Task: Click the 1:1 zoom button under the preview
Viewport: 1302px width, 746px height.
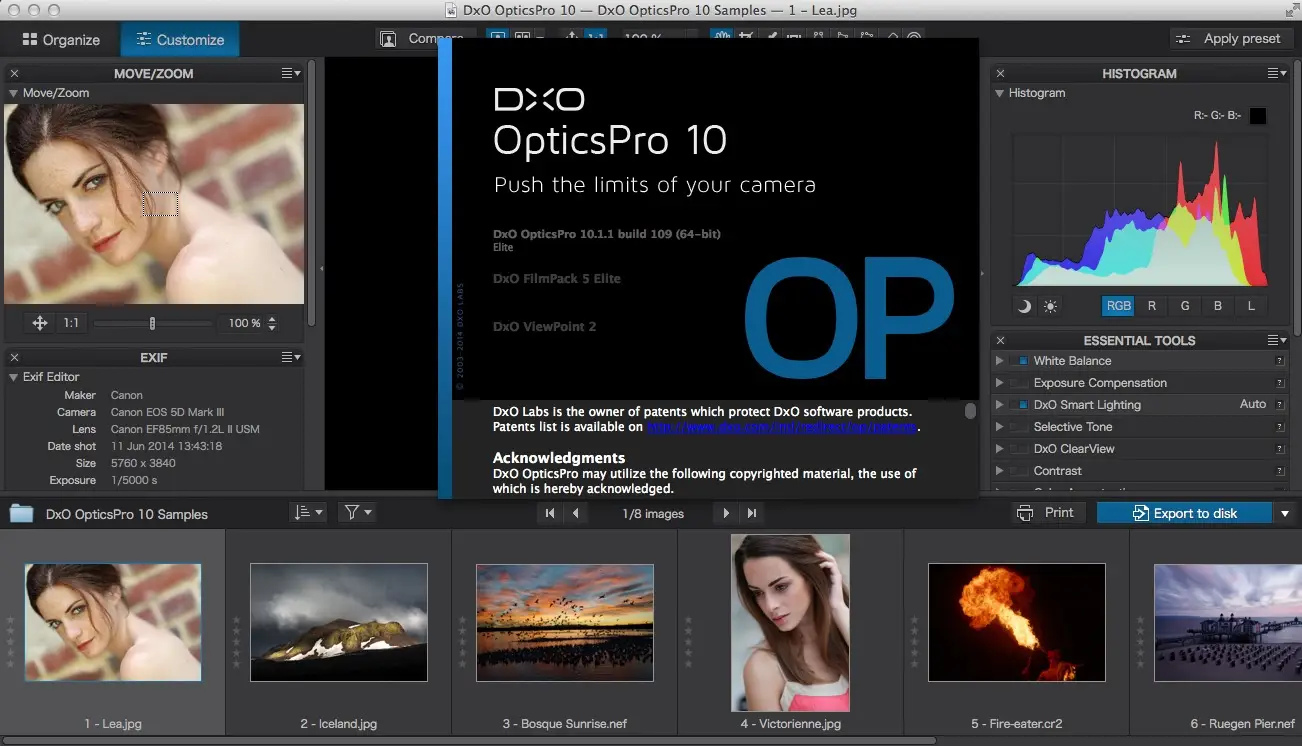Action: pos(71,323)
